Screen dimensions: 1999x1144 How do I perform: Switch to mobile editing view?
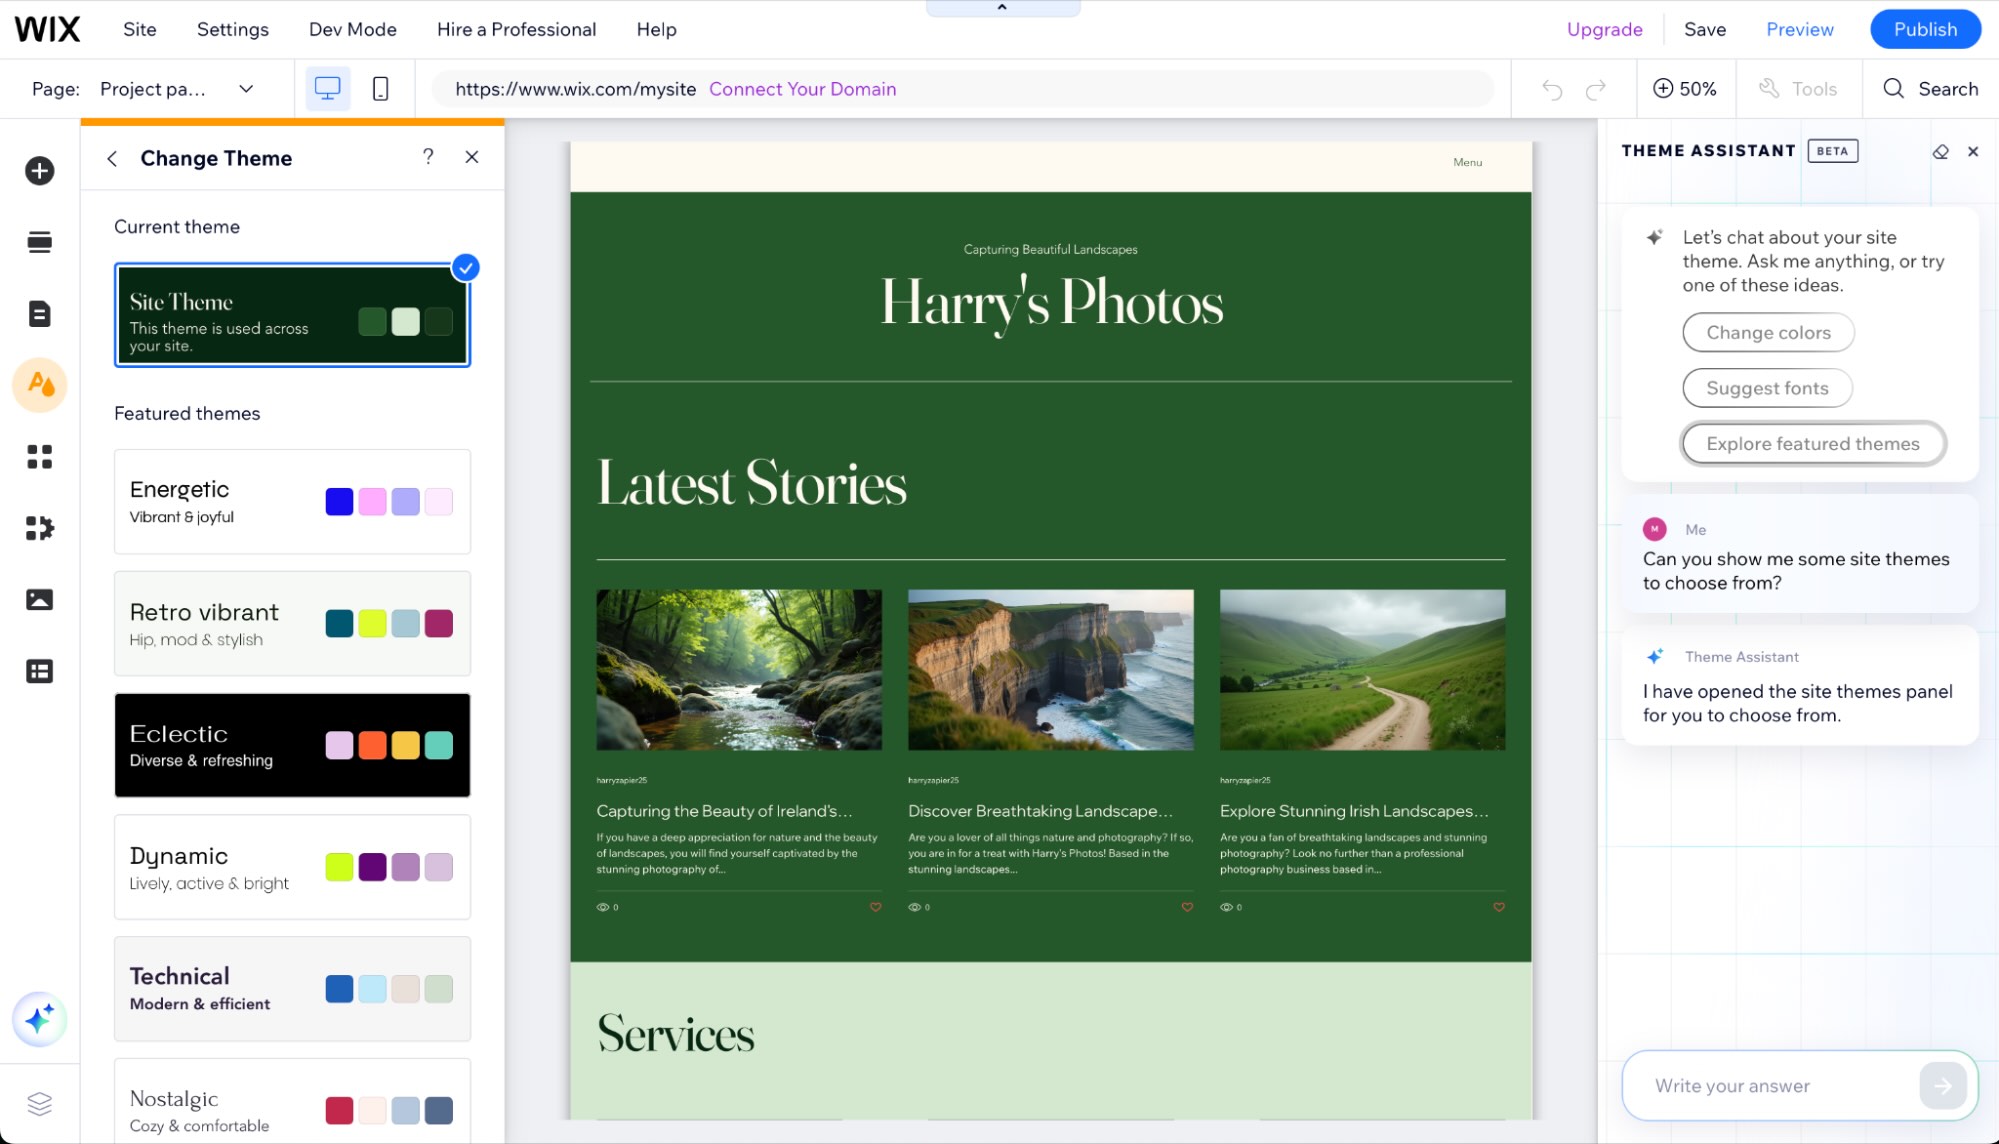click(380, 88)
